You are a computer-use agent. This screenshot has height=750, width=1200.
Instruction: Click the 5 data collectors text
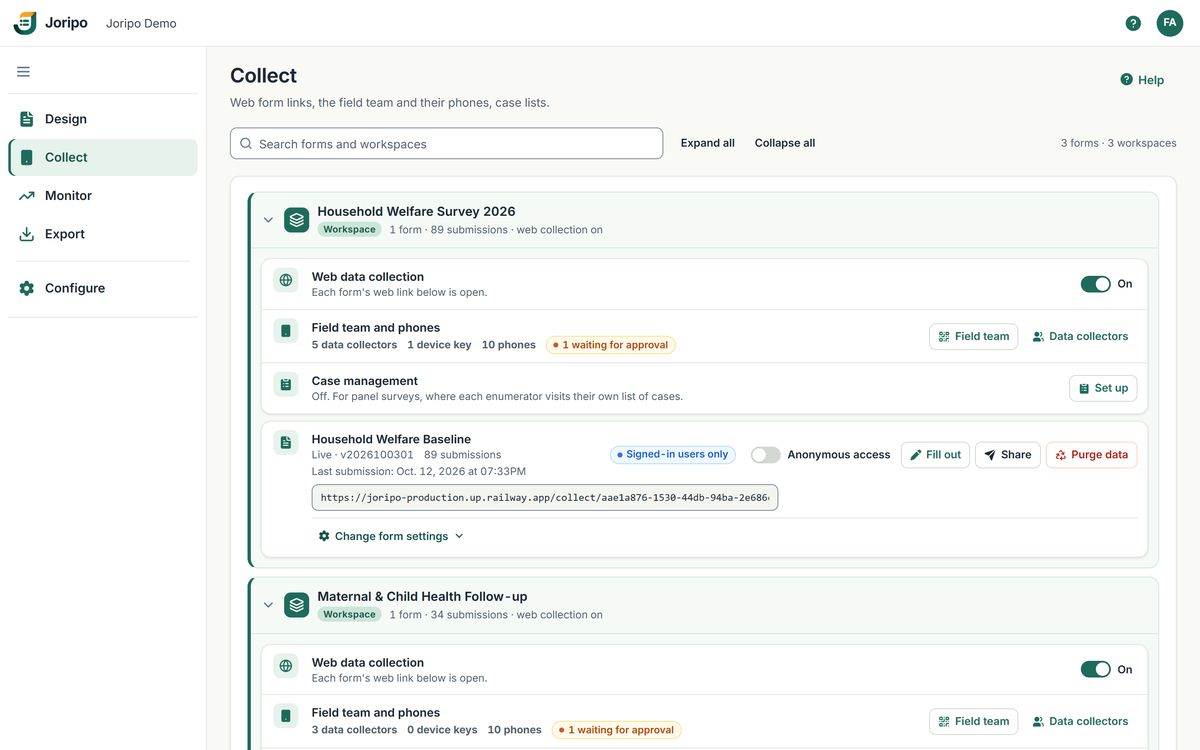pos(354,345)
